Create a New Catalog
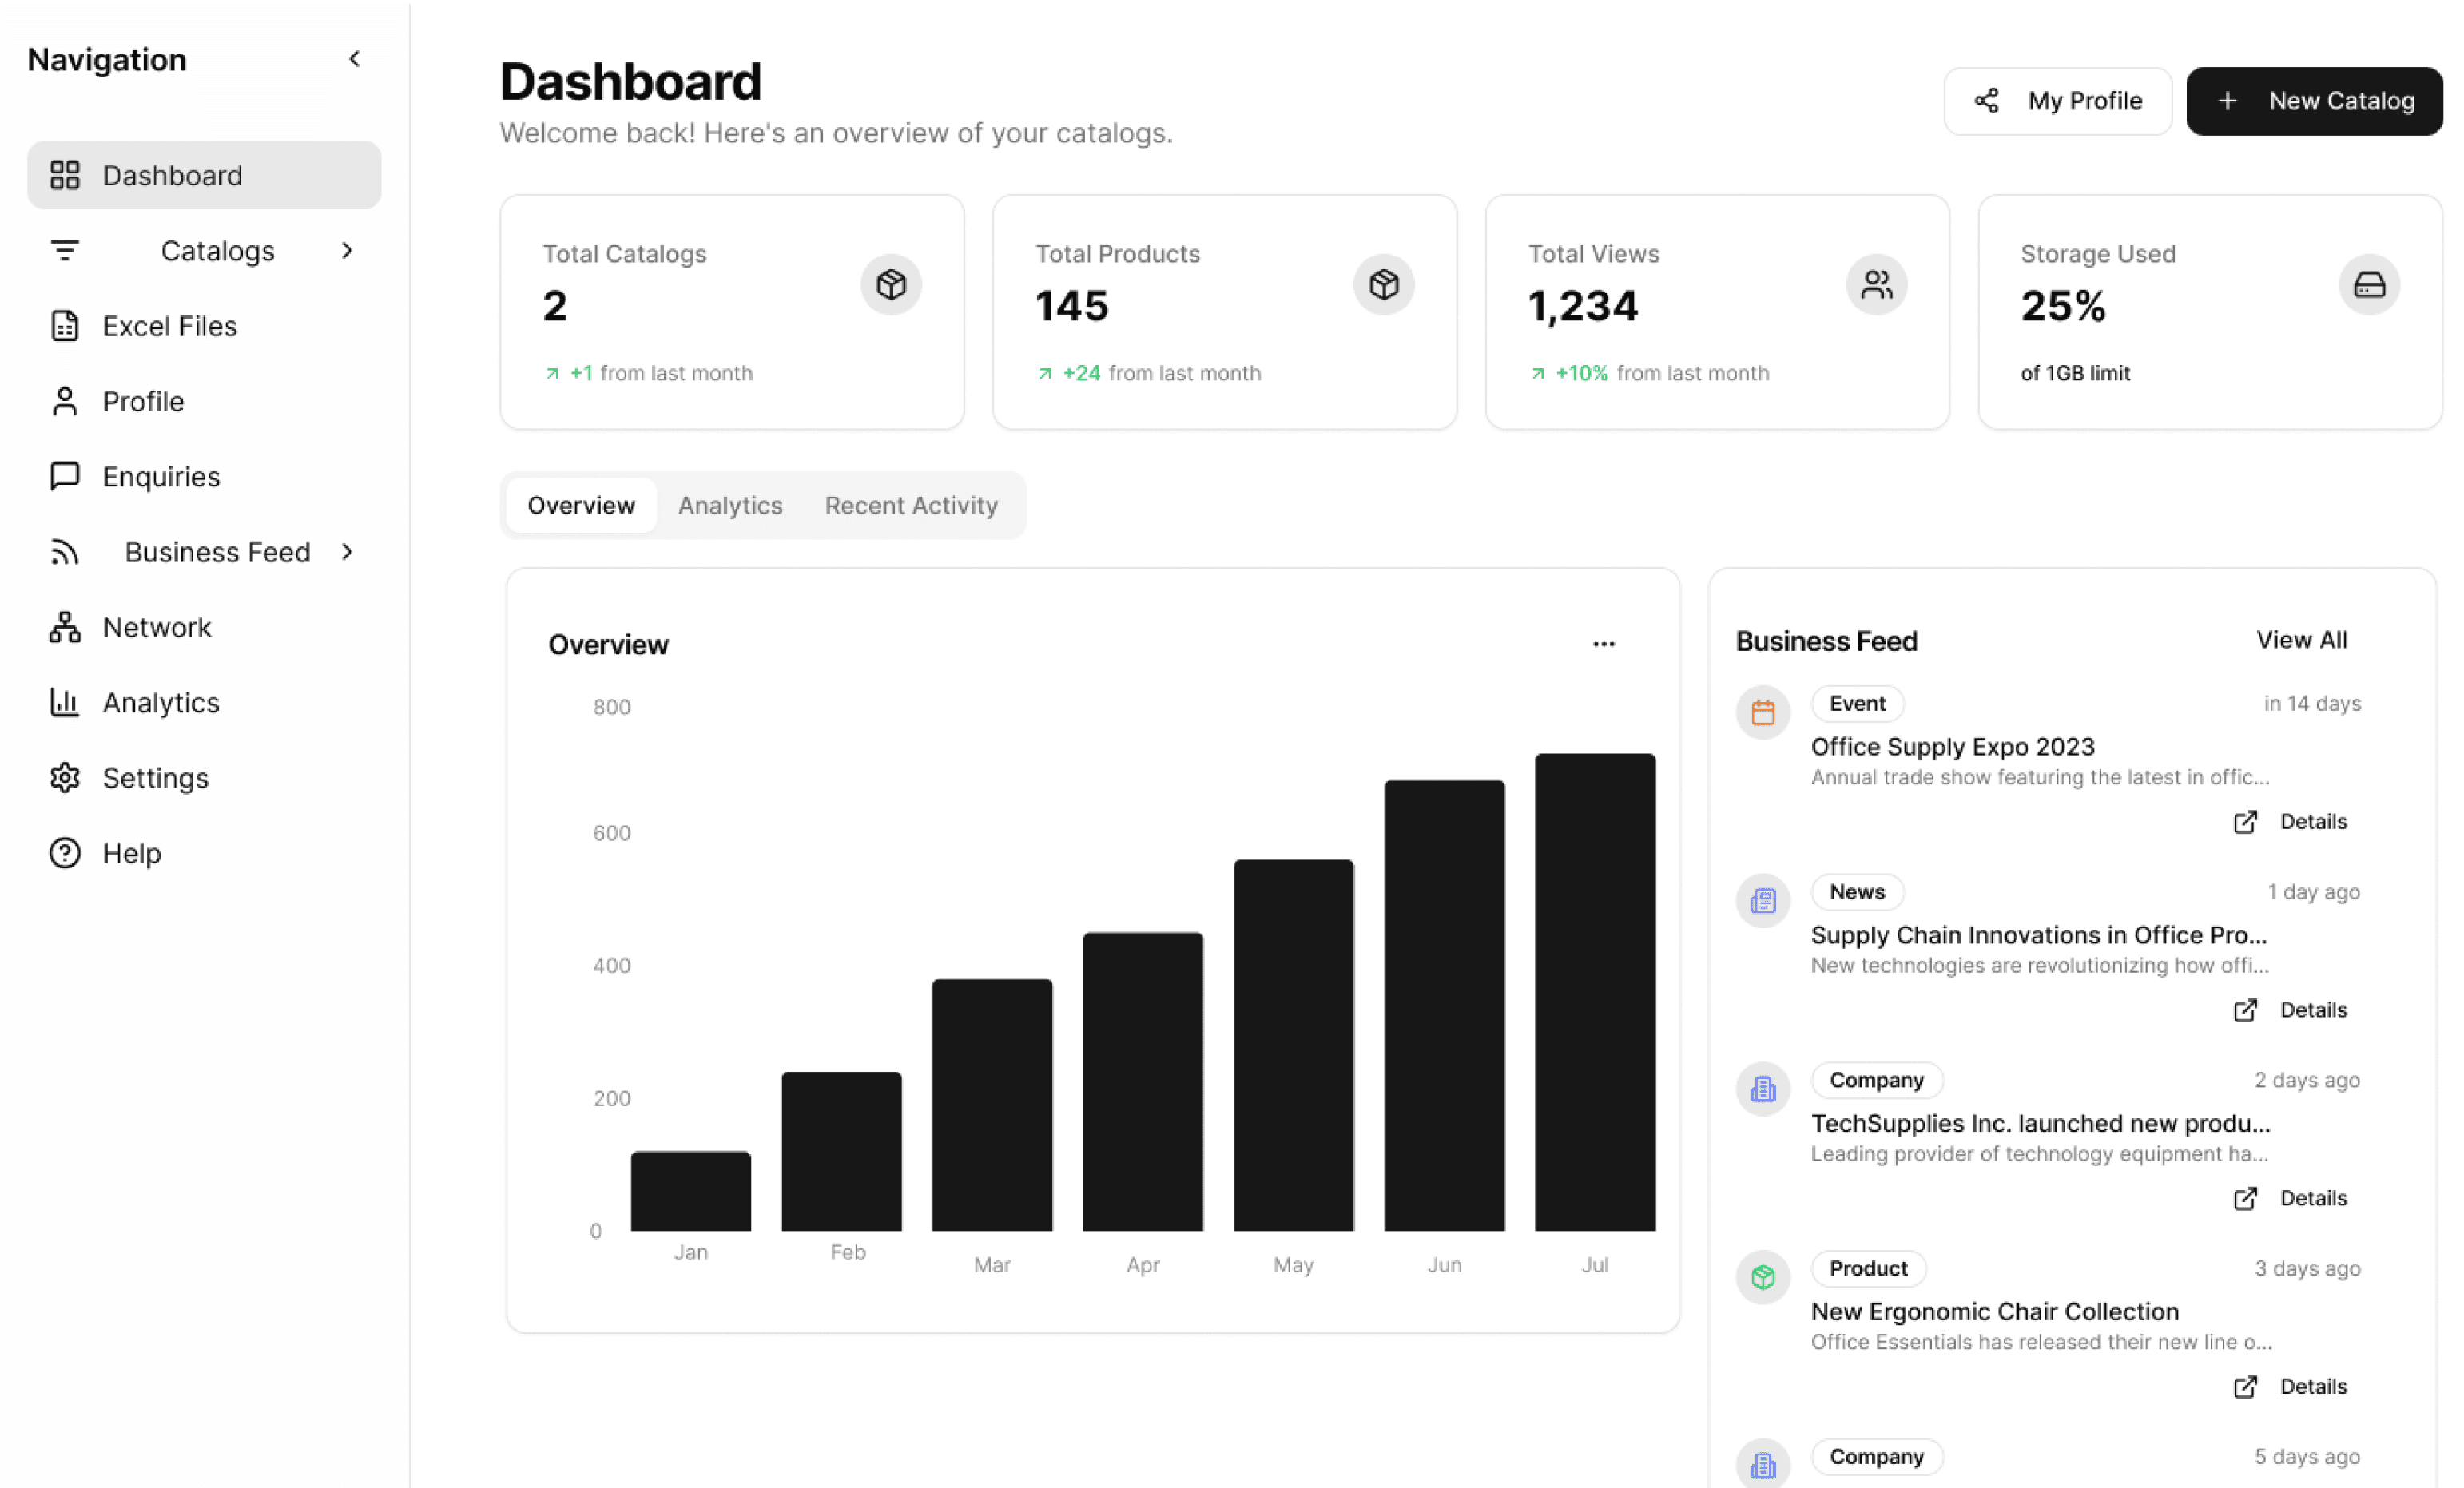2464x1488 pixels. pos(2314,101)
